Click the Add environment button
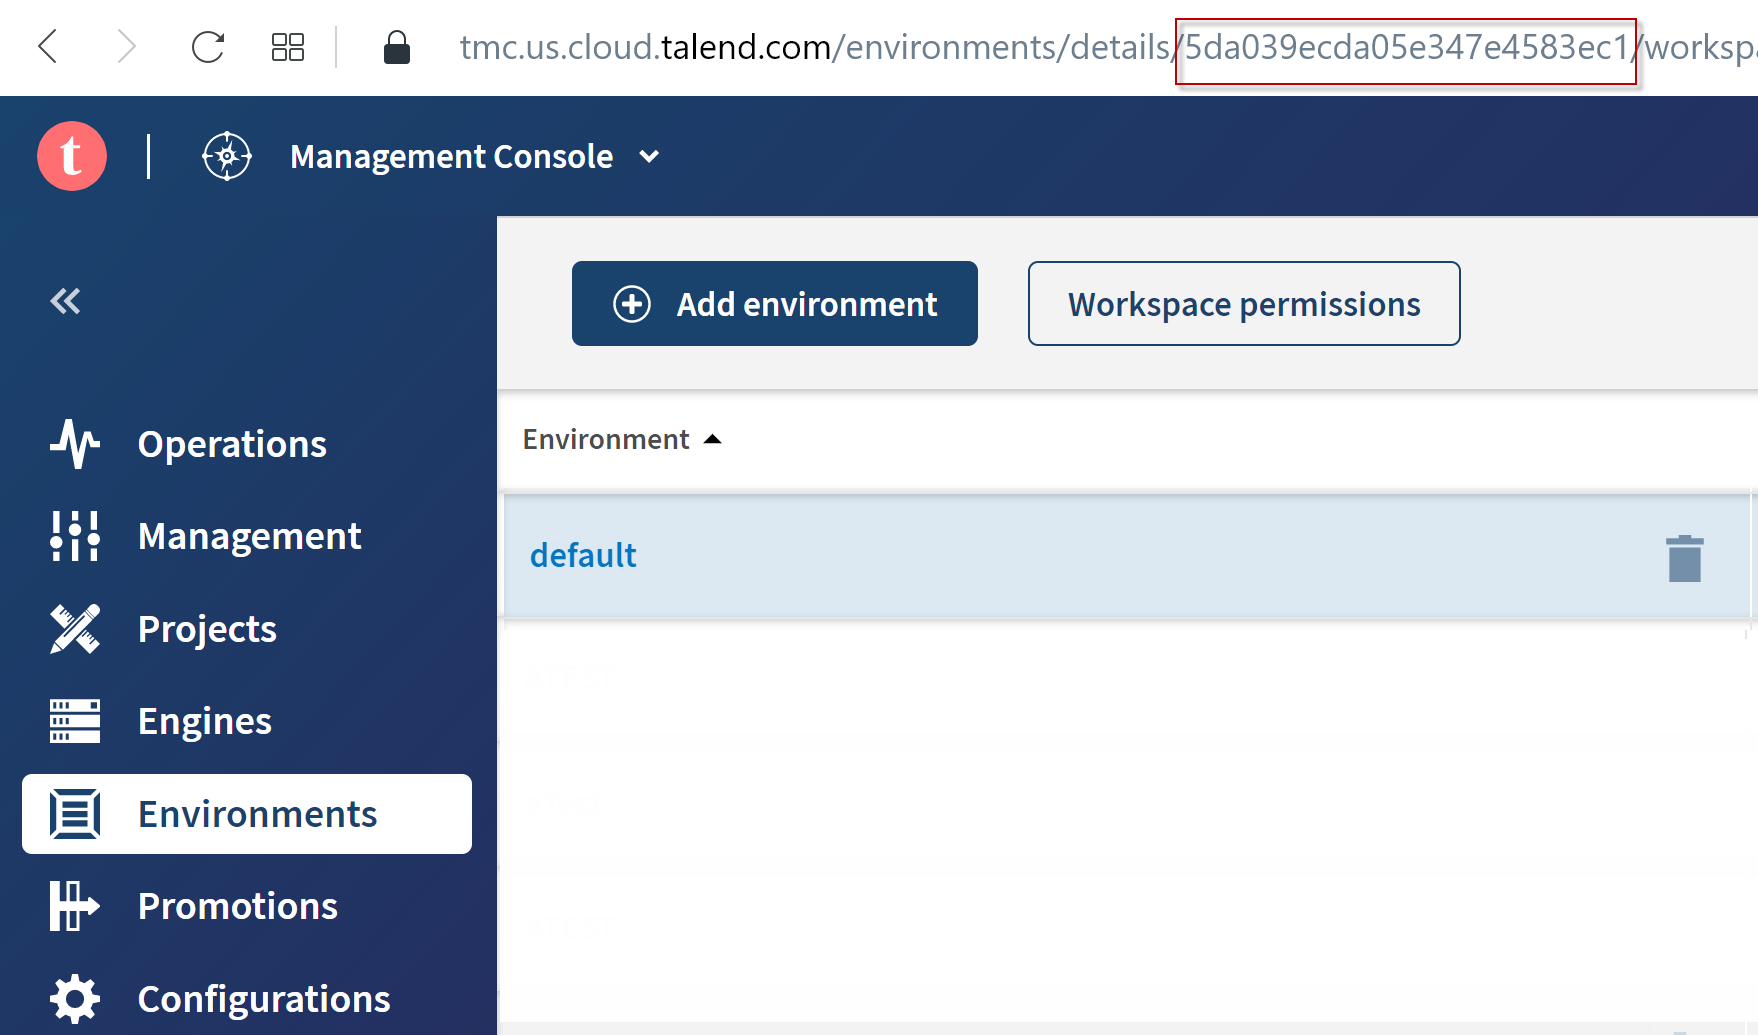 pyautogui.click(x=774, y=303)
